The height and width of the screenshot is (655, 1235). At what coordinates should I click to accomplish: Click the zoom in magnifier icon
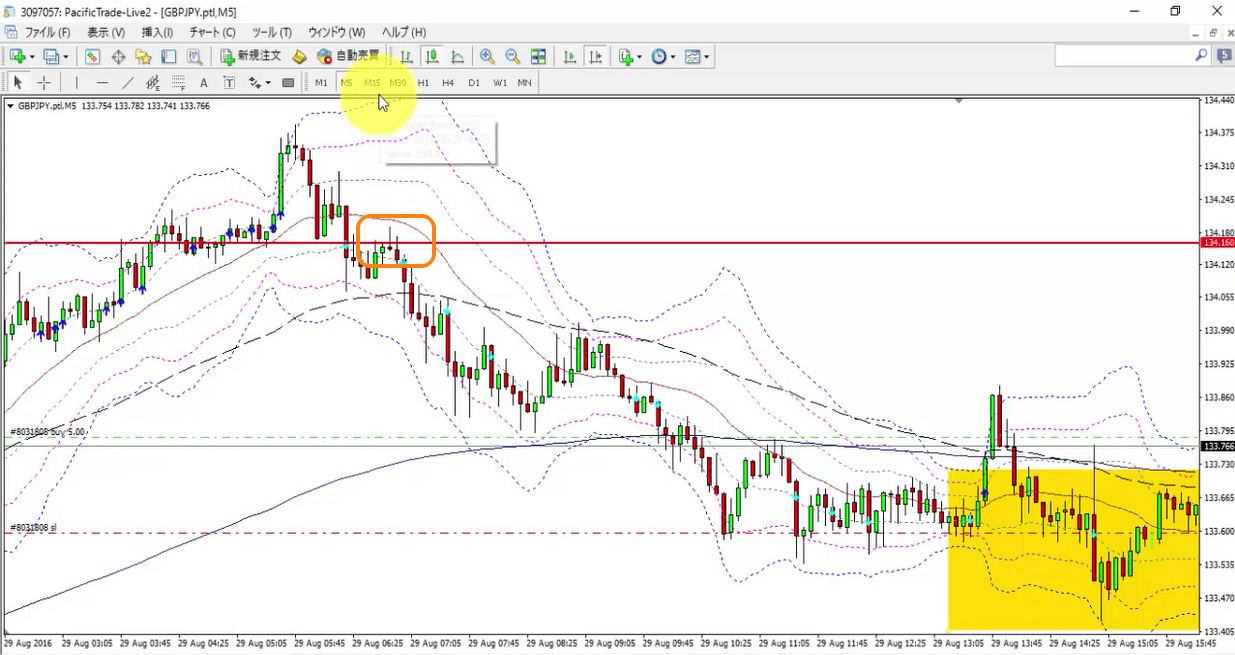coord(486,56)
